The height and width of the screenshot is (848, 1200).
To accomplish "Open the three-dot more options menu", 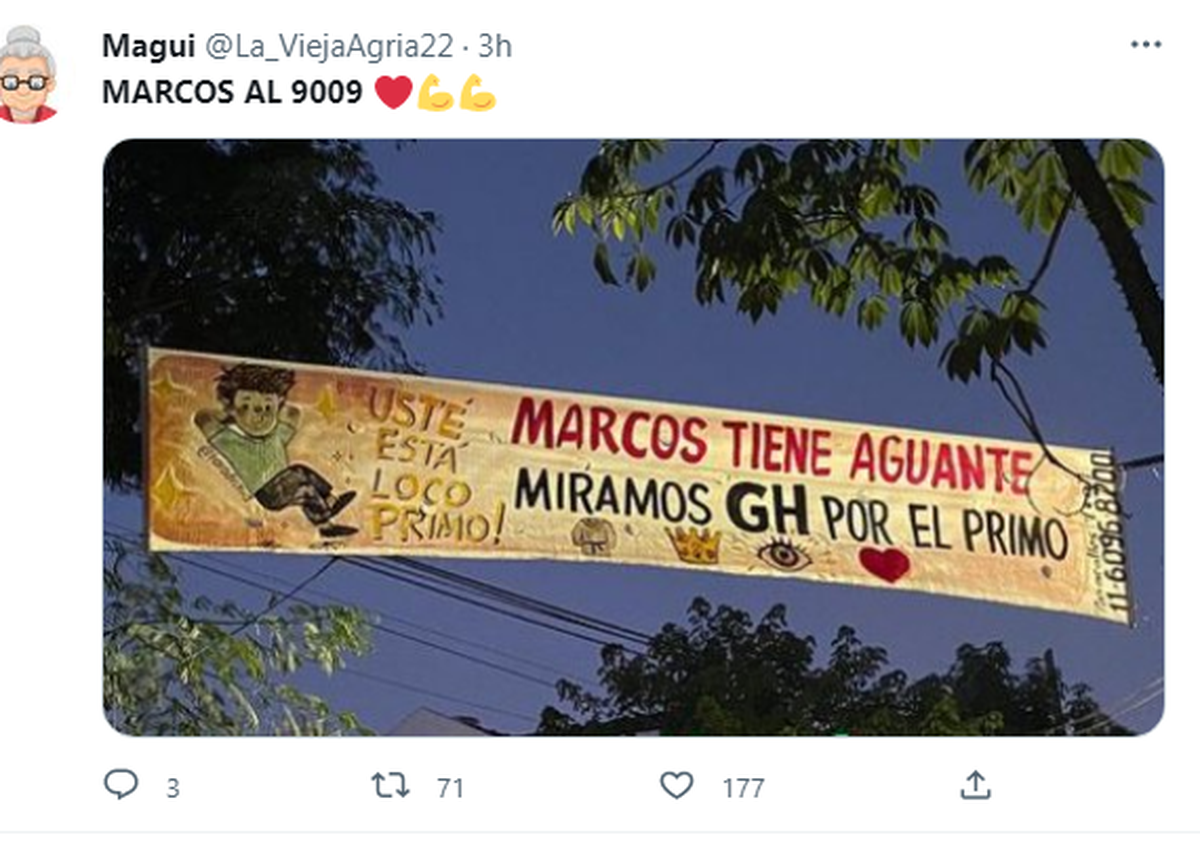I will [1146, 45].
